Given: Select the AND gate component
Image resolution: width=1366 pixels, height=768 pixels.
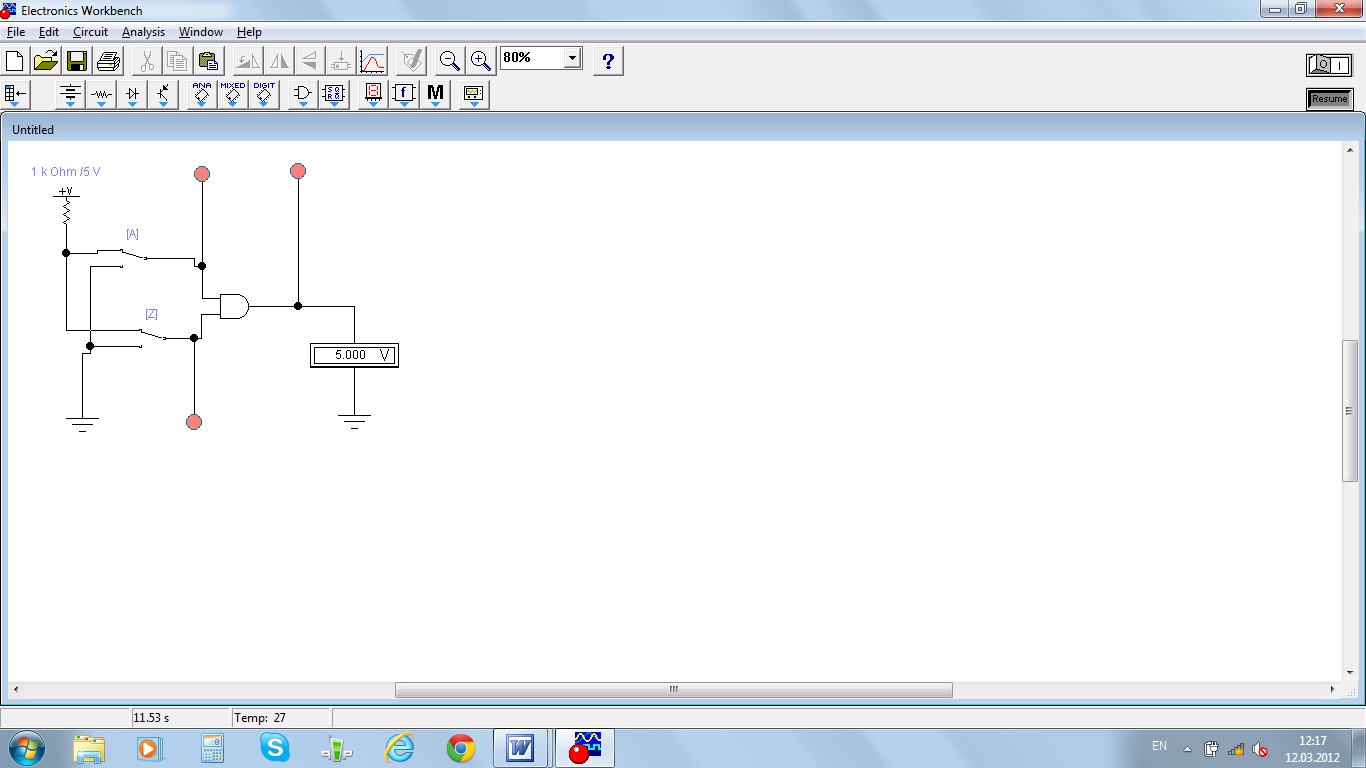Looking at the screenshot, I should tap(234, 306).
